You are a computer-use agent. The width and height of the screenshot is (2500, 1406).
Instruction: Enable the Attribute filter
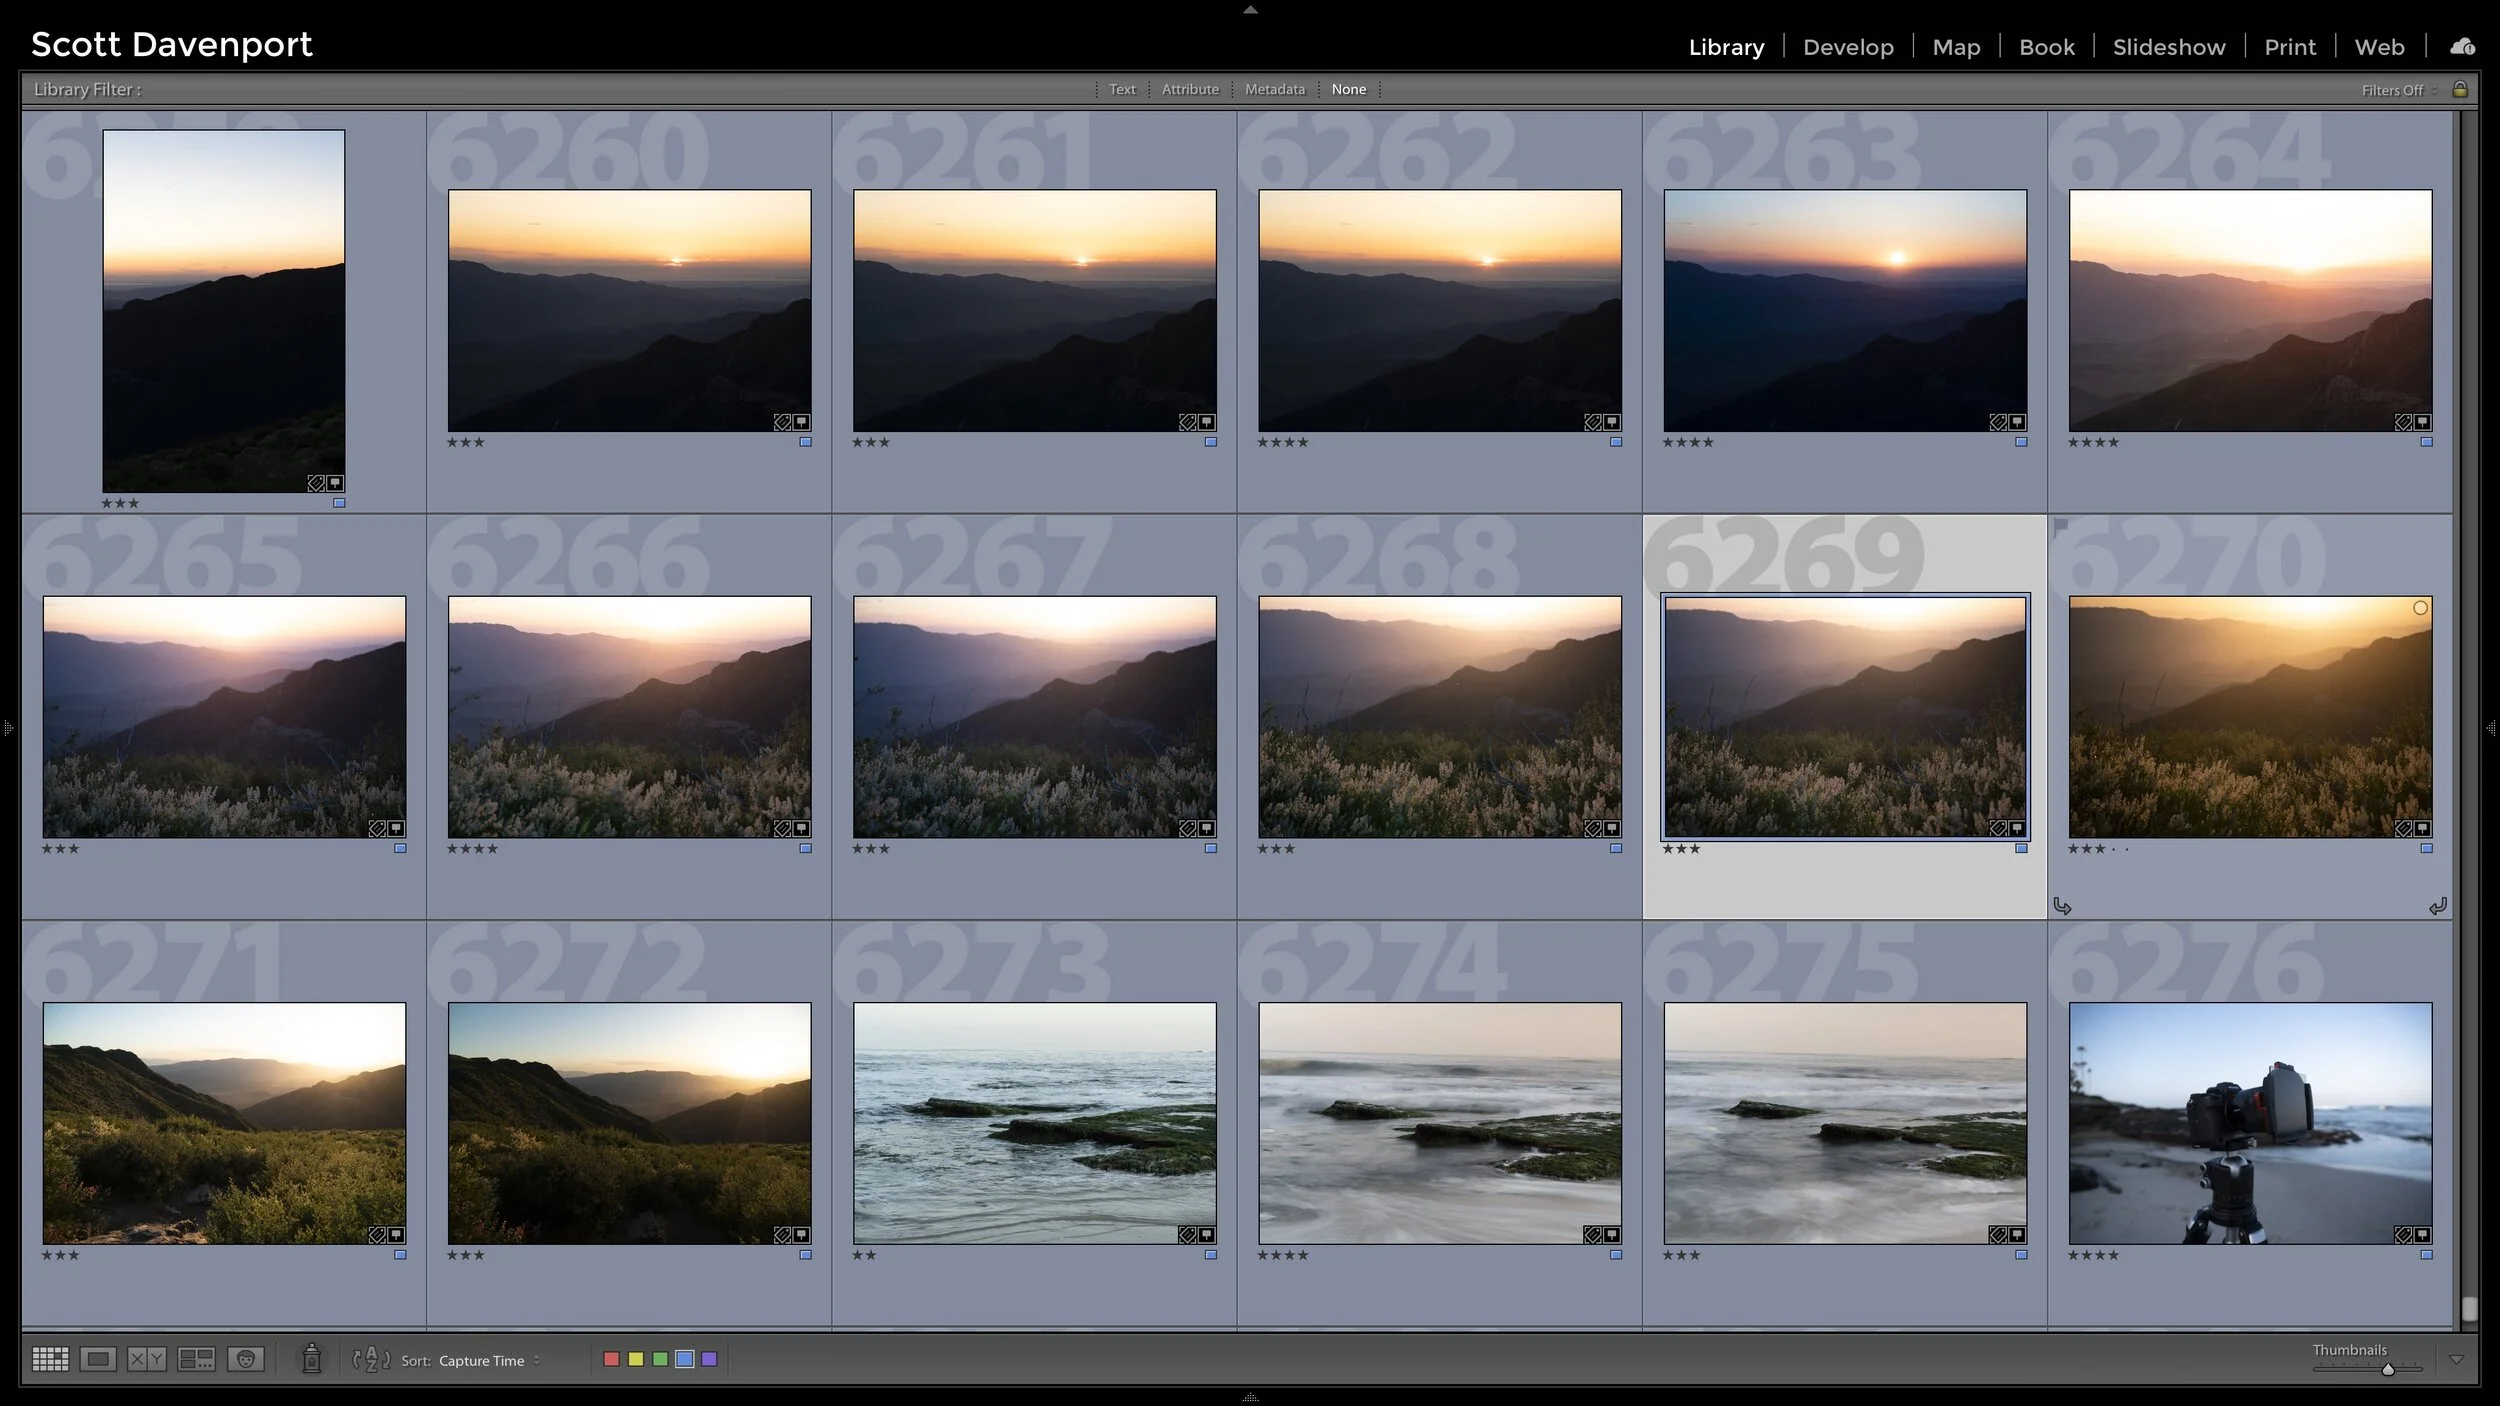pos(1189,89)
